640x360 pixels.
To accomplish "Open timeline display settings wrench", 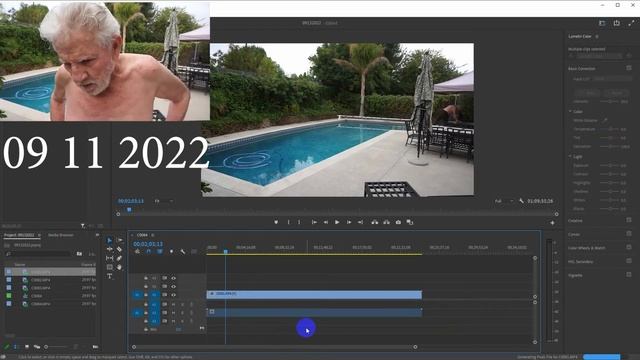I will [x=183, y=251].
